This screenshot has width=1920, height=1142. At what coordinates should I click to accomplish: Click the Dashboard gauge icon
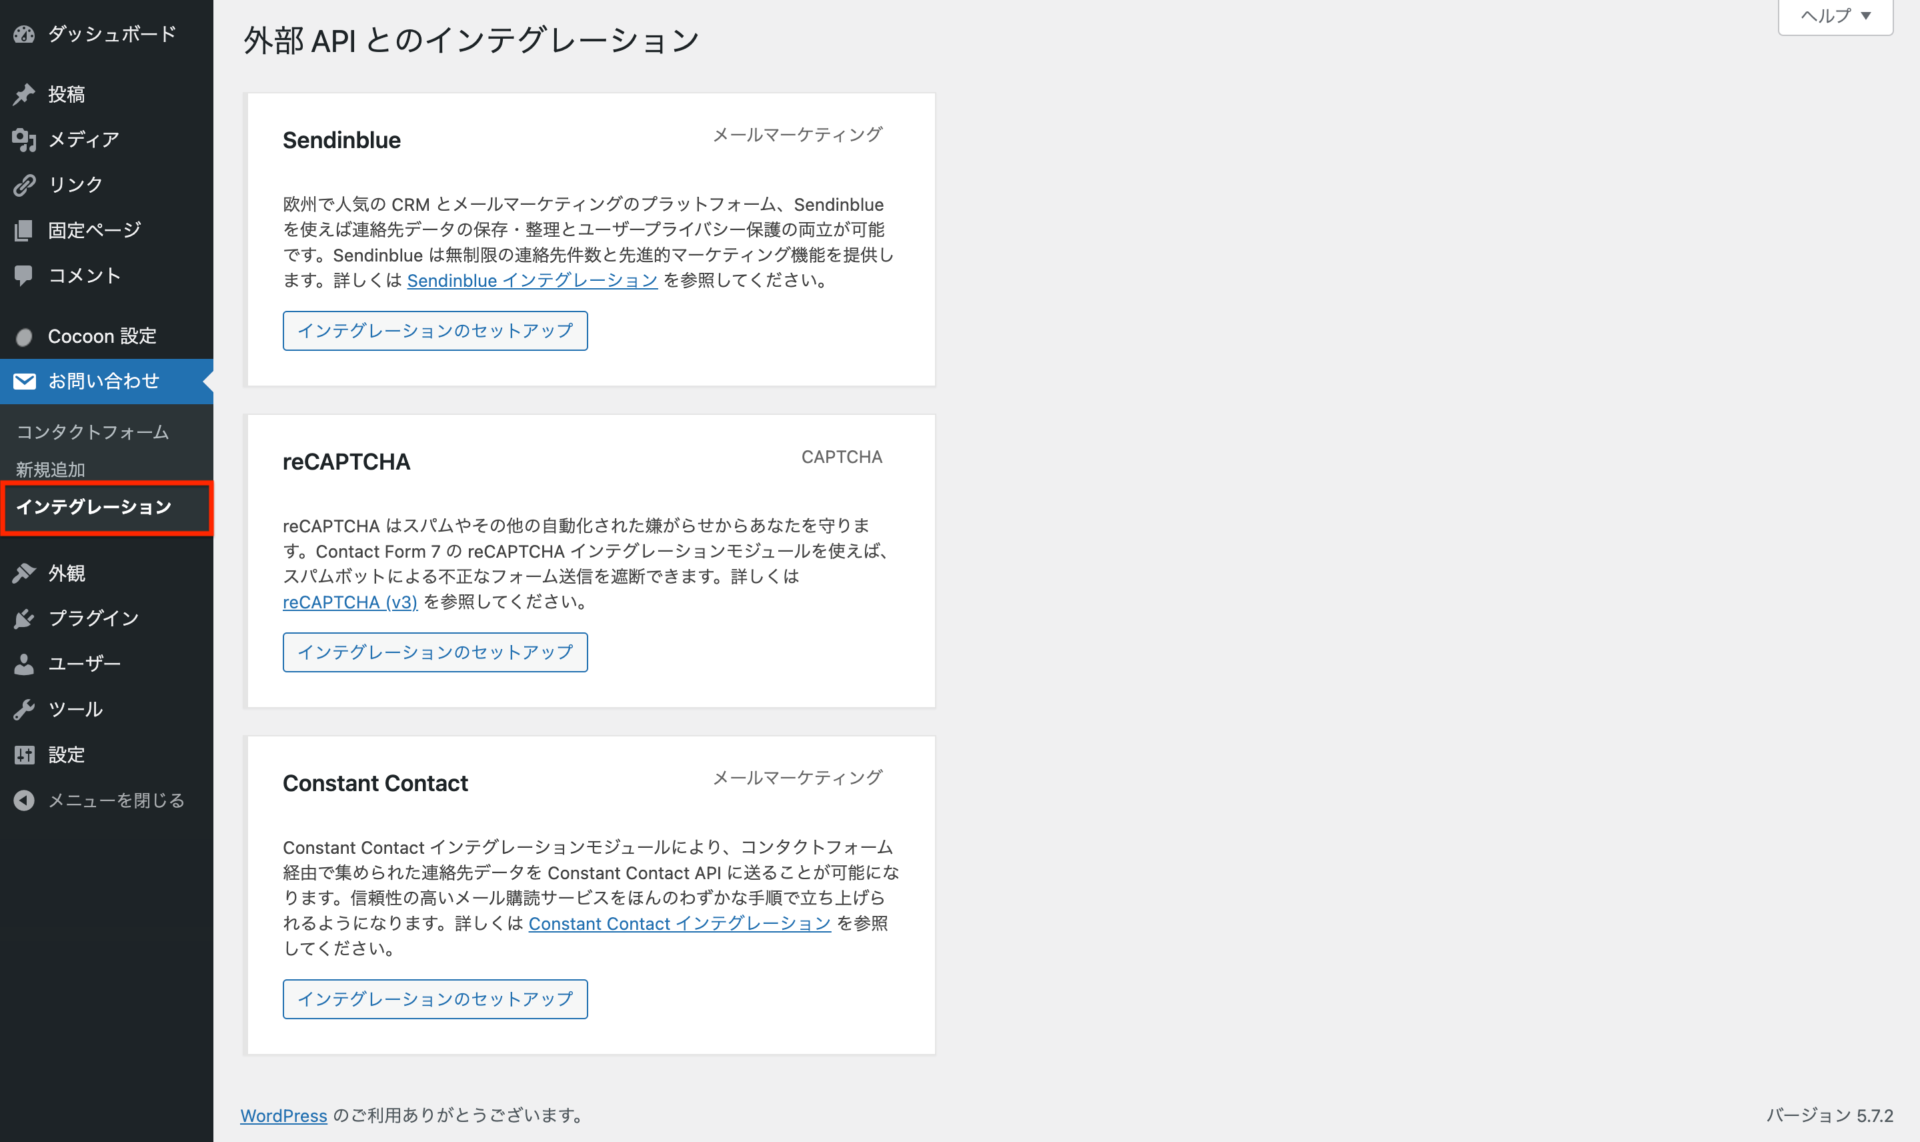24,34
